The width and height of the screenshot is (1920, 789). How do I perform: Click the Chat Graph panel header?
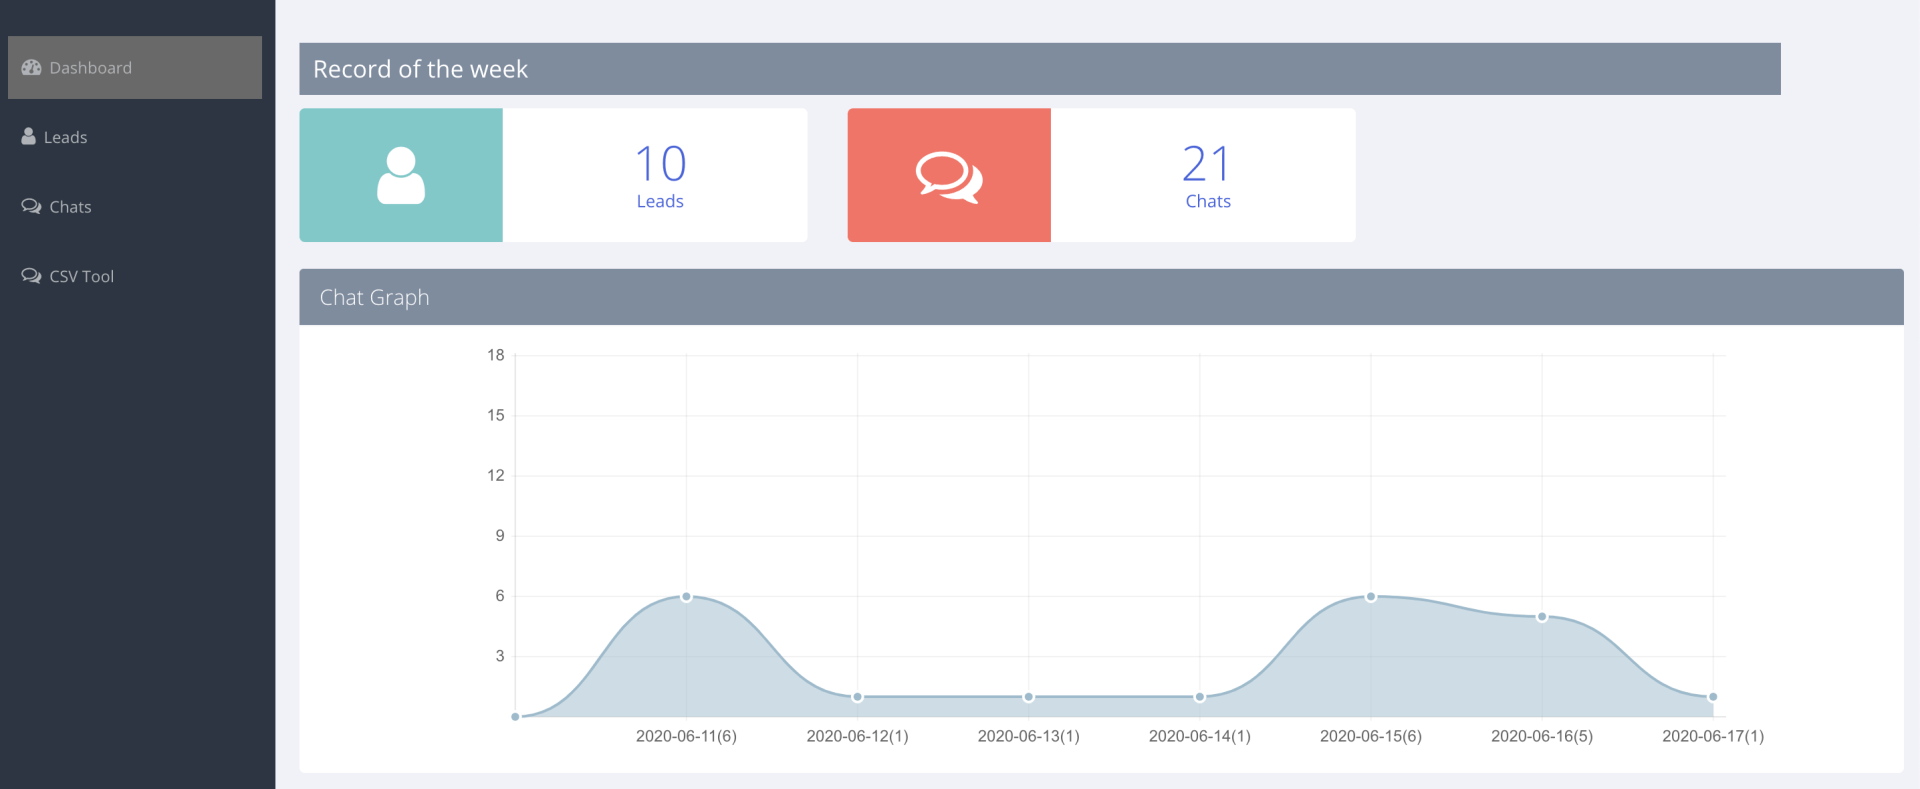(1101, 297)
